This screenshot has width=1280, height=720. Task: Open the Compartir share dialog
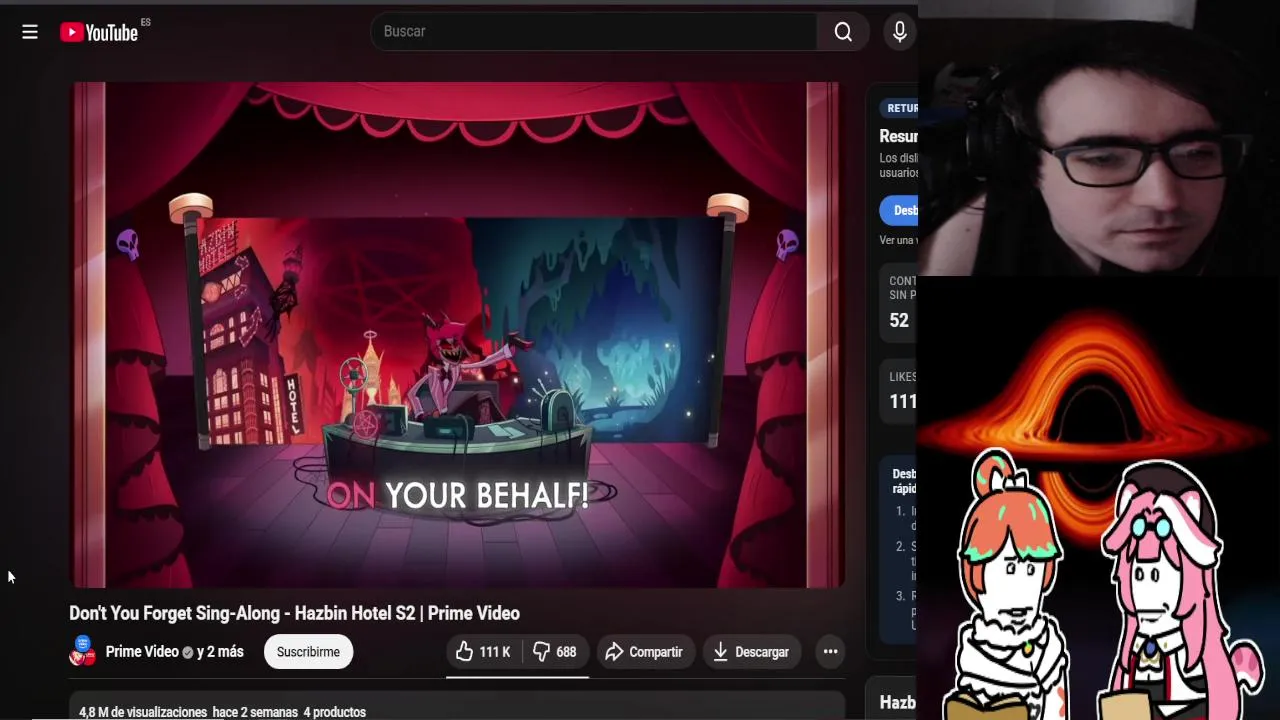point(644,652)
